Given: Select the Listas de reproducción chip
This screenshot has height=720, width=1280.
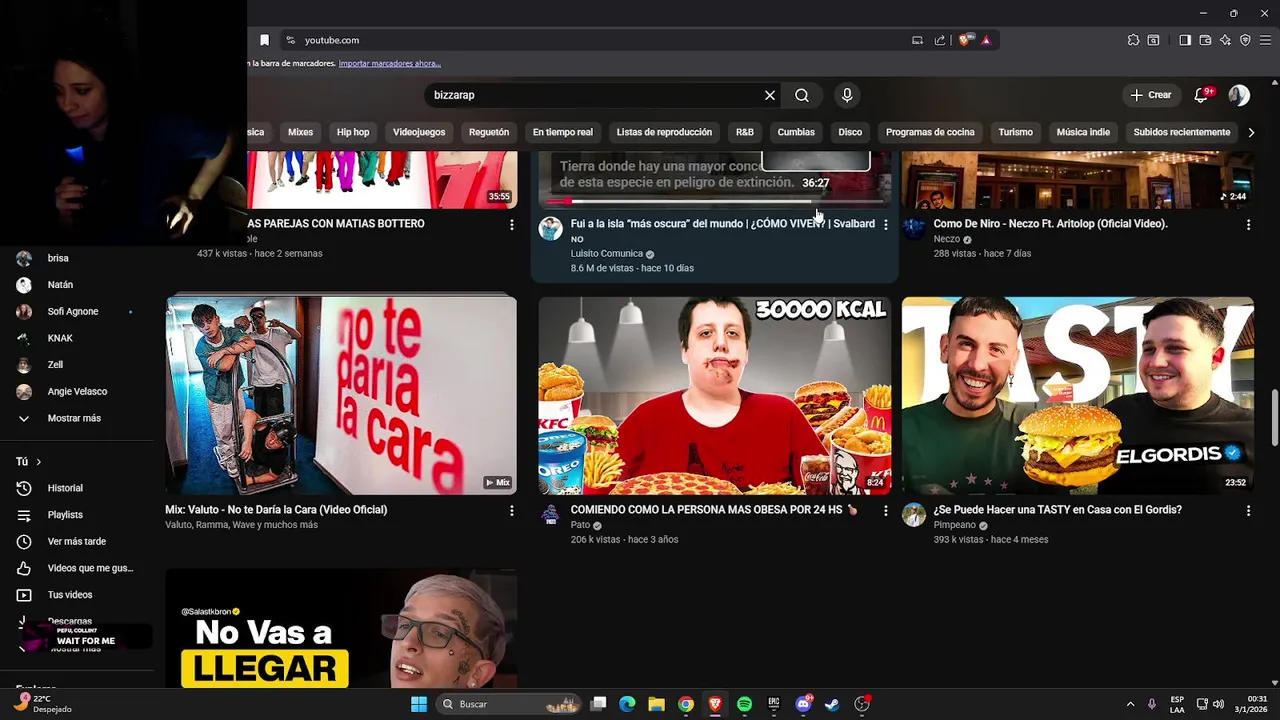Looking at the screenshot, I should click(x=664, y=132).
